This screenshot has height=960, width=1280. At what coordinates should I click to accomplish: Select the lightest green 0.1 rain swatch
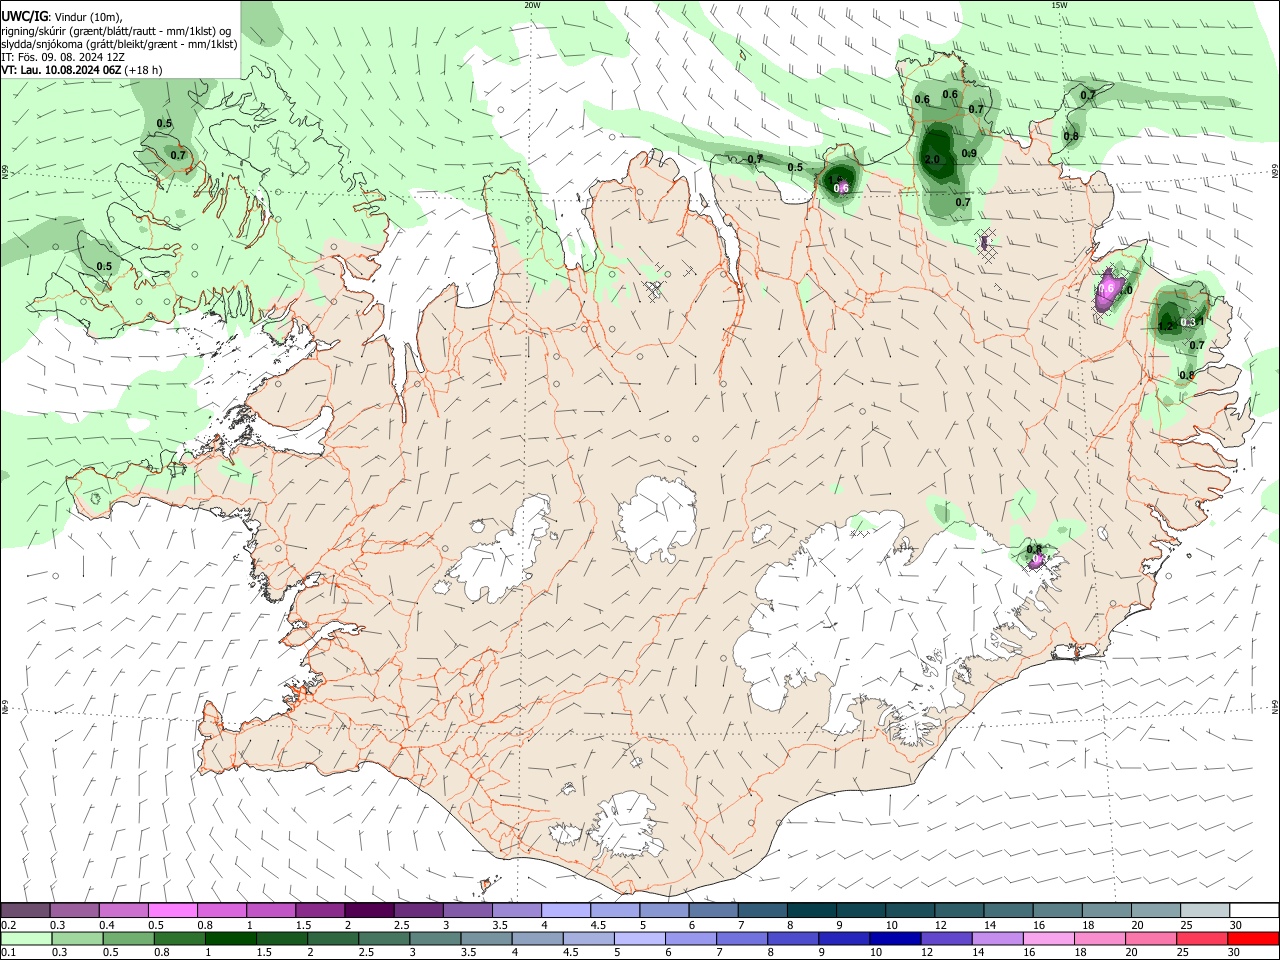tap(25, 938)
